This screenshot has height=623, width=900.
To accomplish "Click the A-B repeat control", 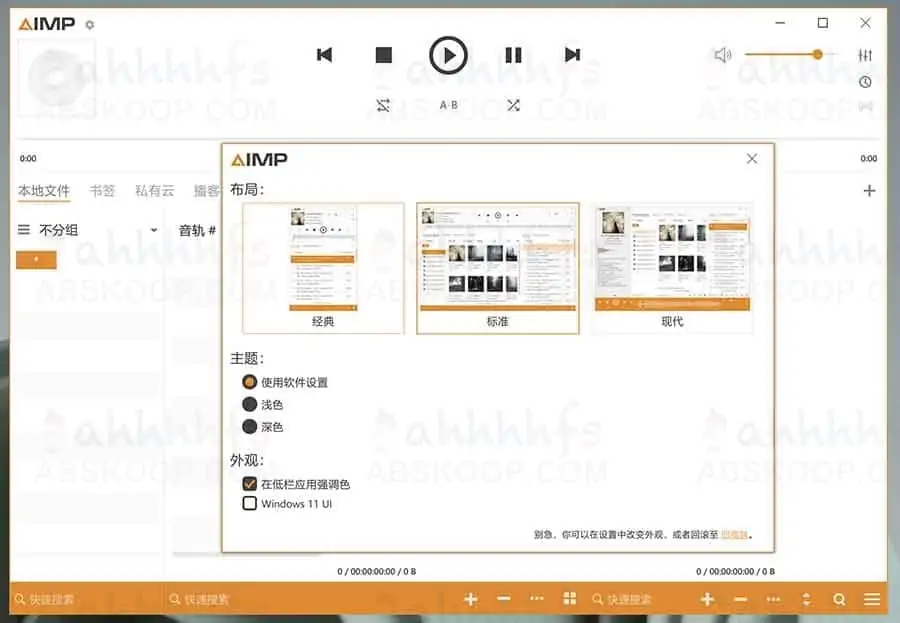I will [x=448, y=104].
